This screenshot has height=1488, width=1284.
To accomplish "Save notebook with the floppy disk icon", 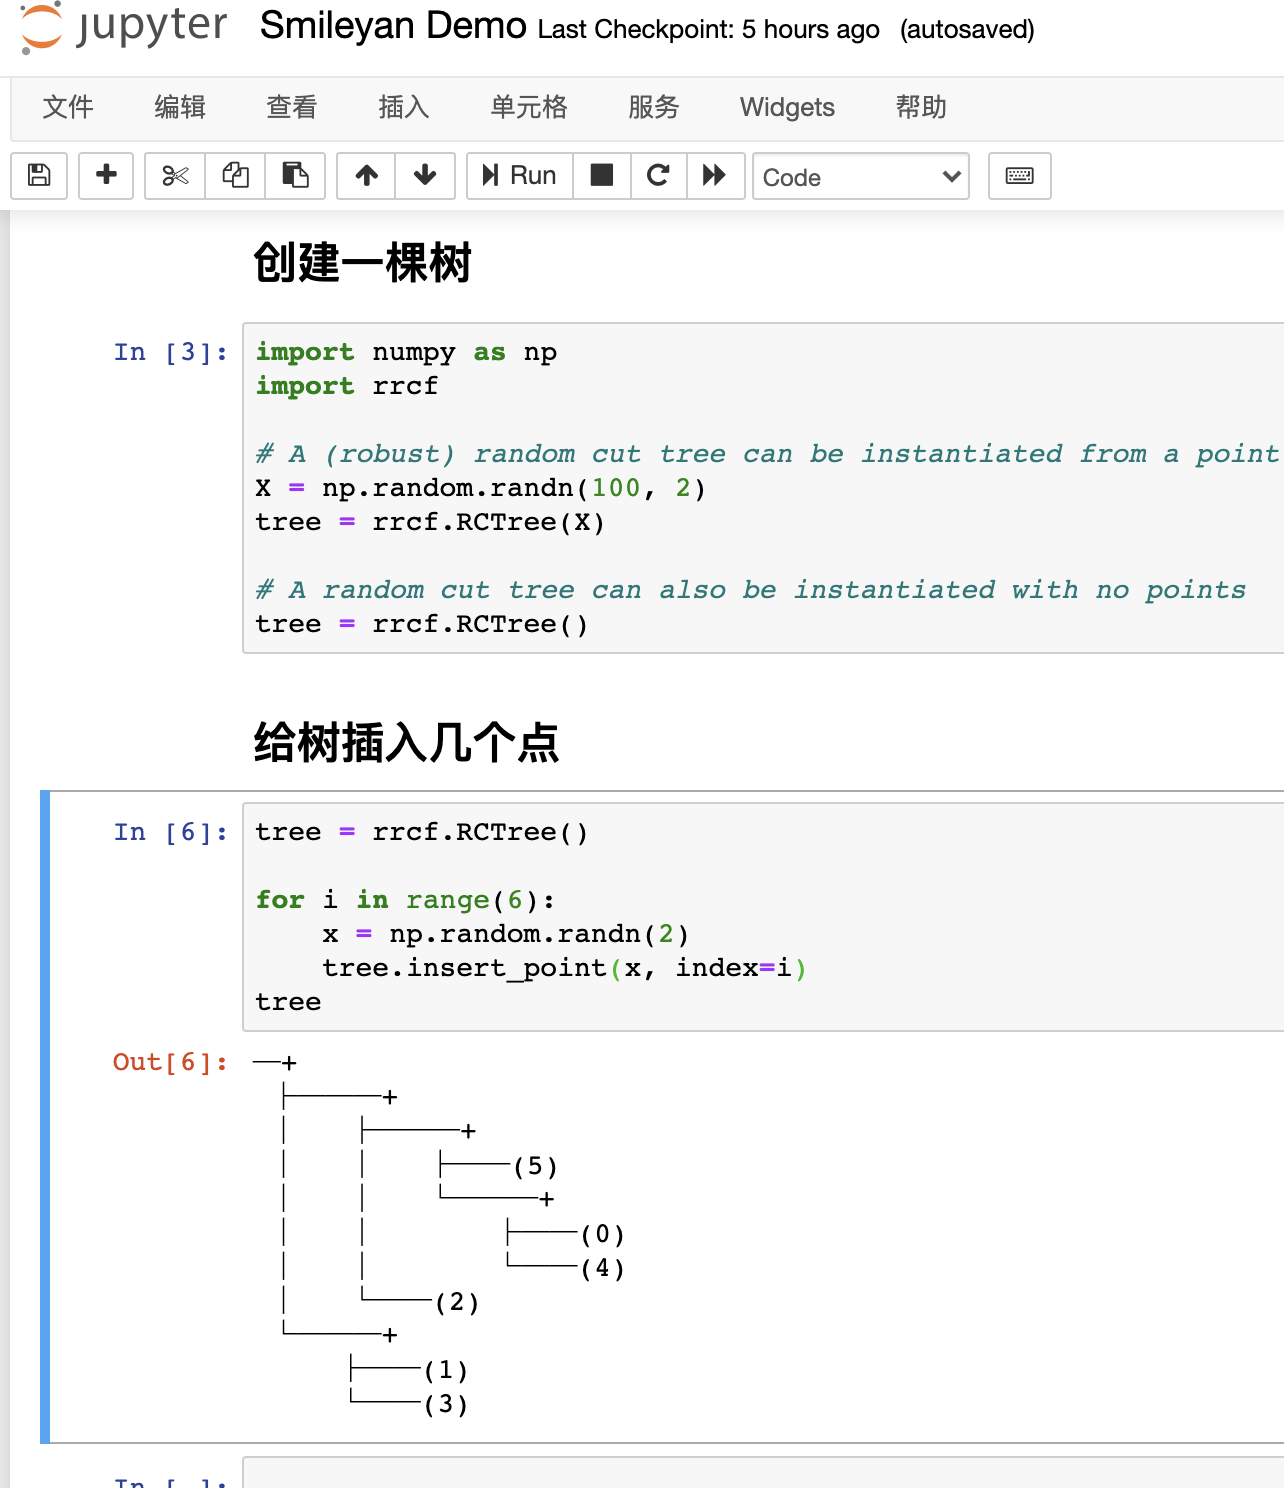I will click(x=39, y=176).
